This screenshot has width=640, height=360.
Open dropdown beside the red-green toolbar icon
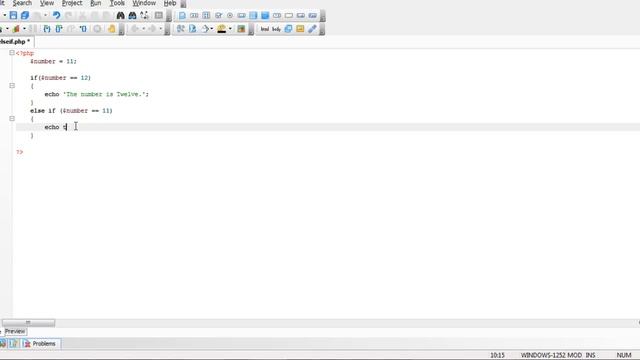pos(24,29)
